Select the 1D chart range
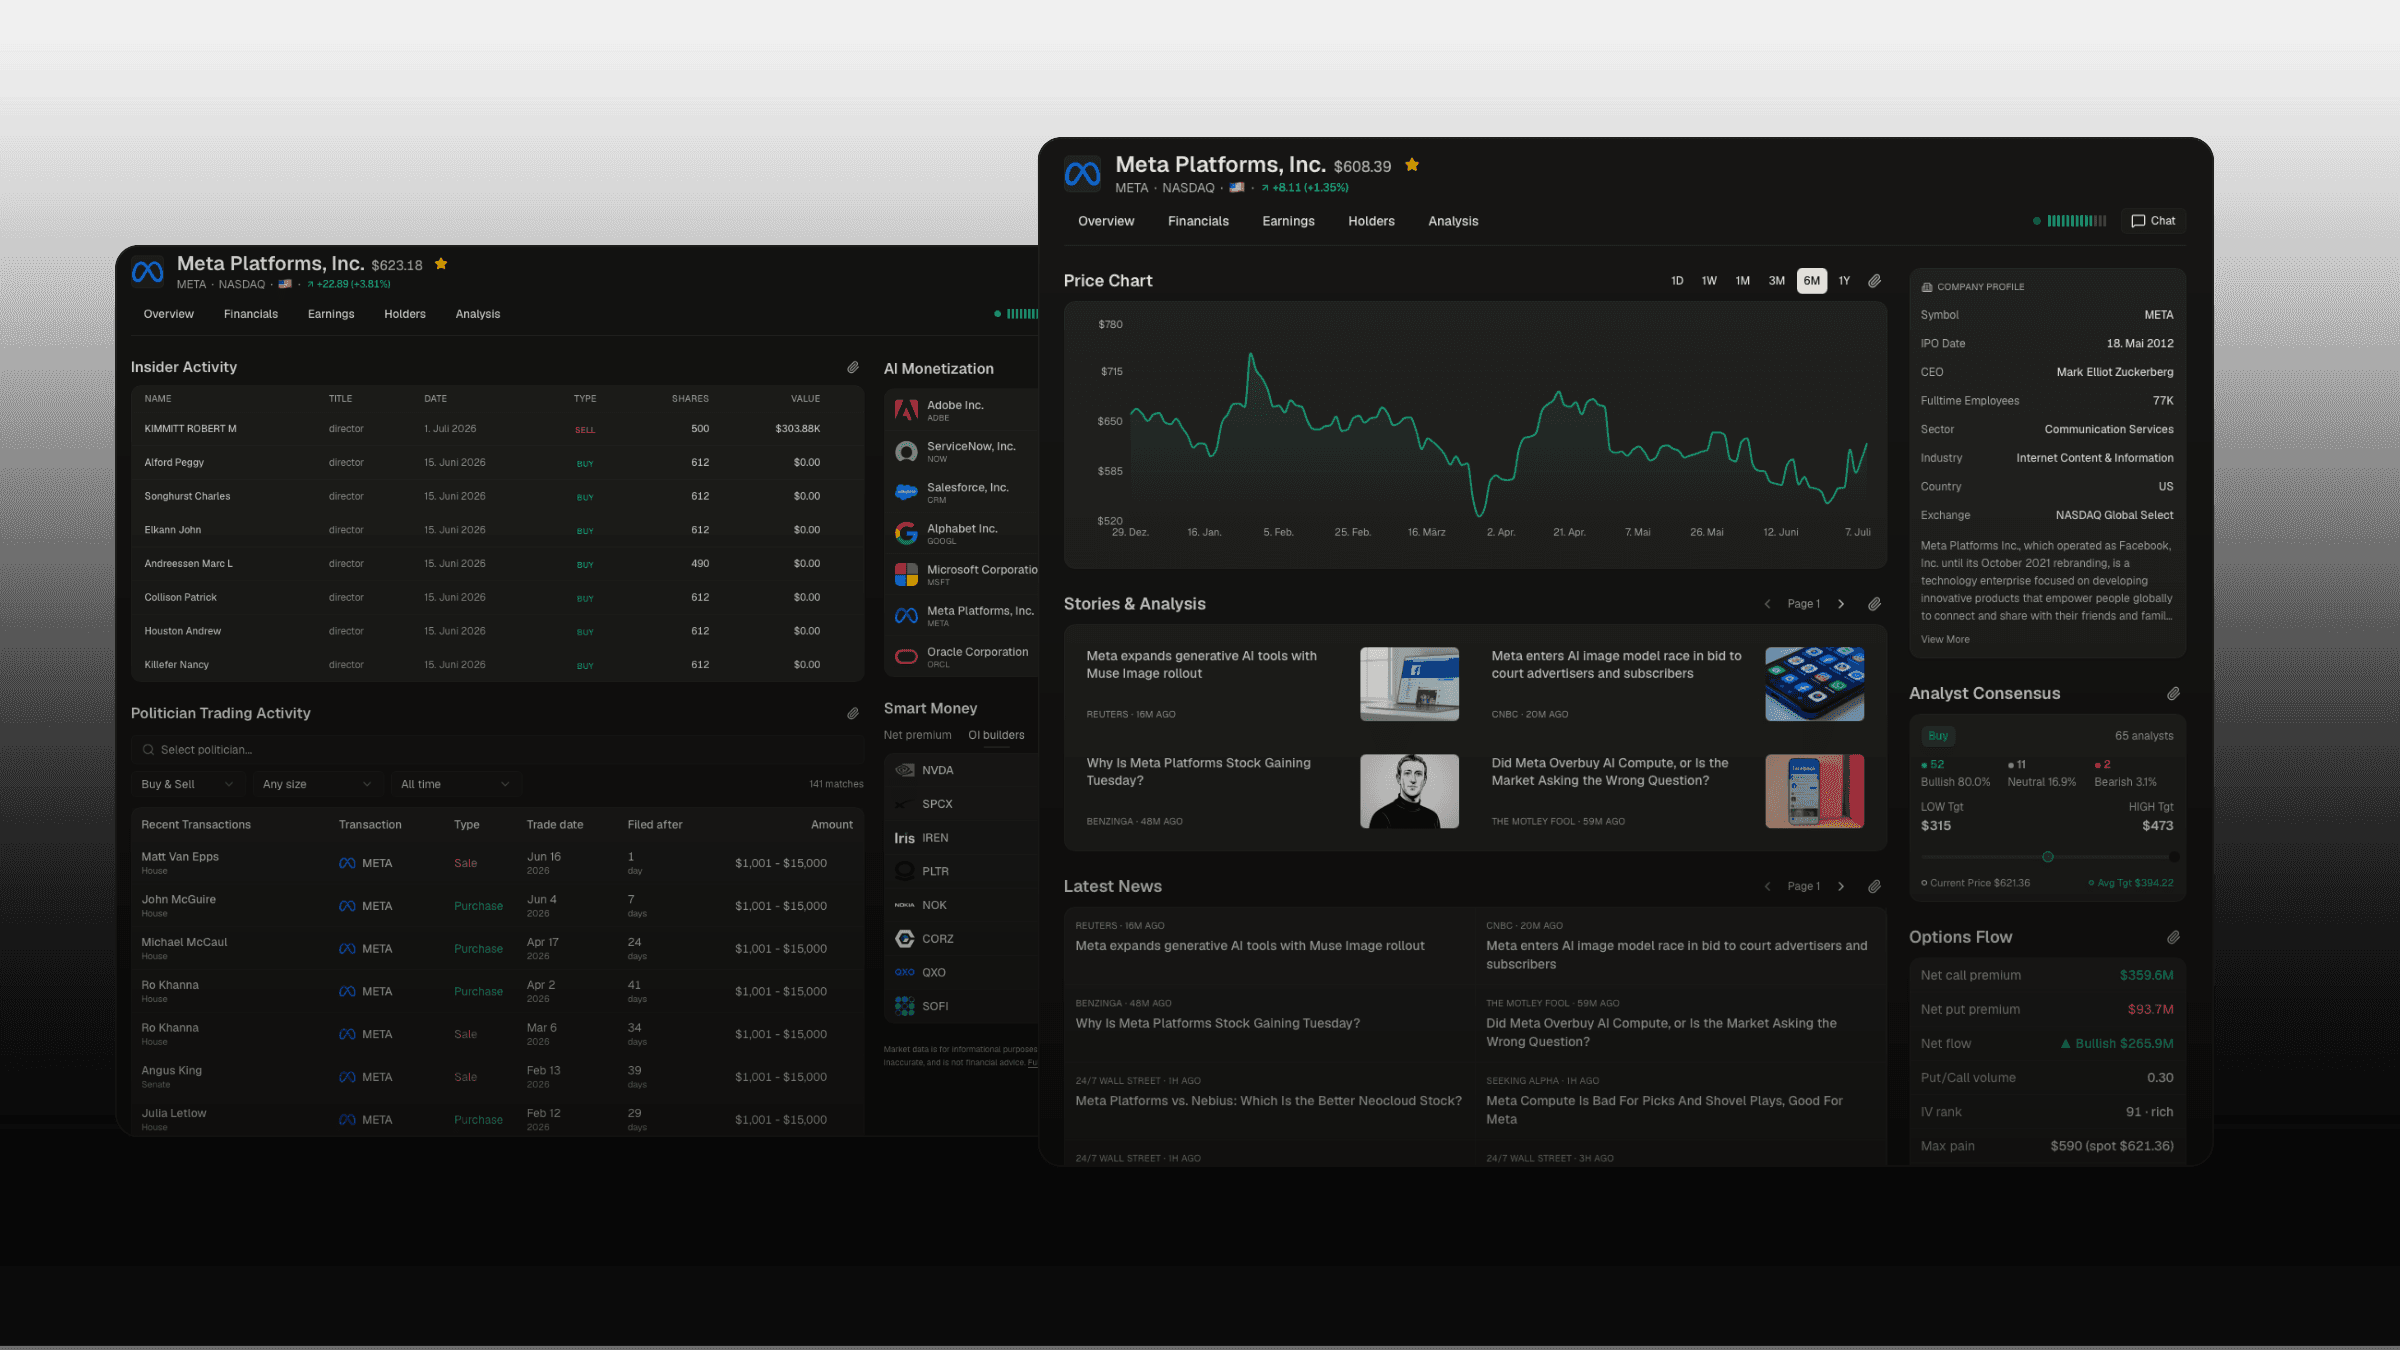 (1677, 281)
